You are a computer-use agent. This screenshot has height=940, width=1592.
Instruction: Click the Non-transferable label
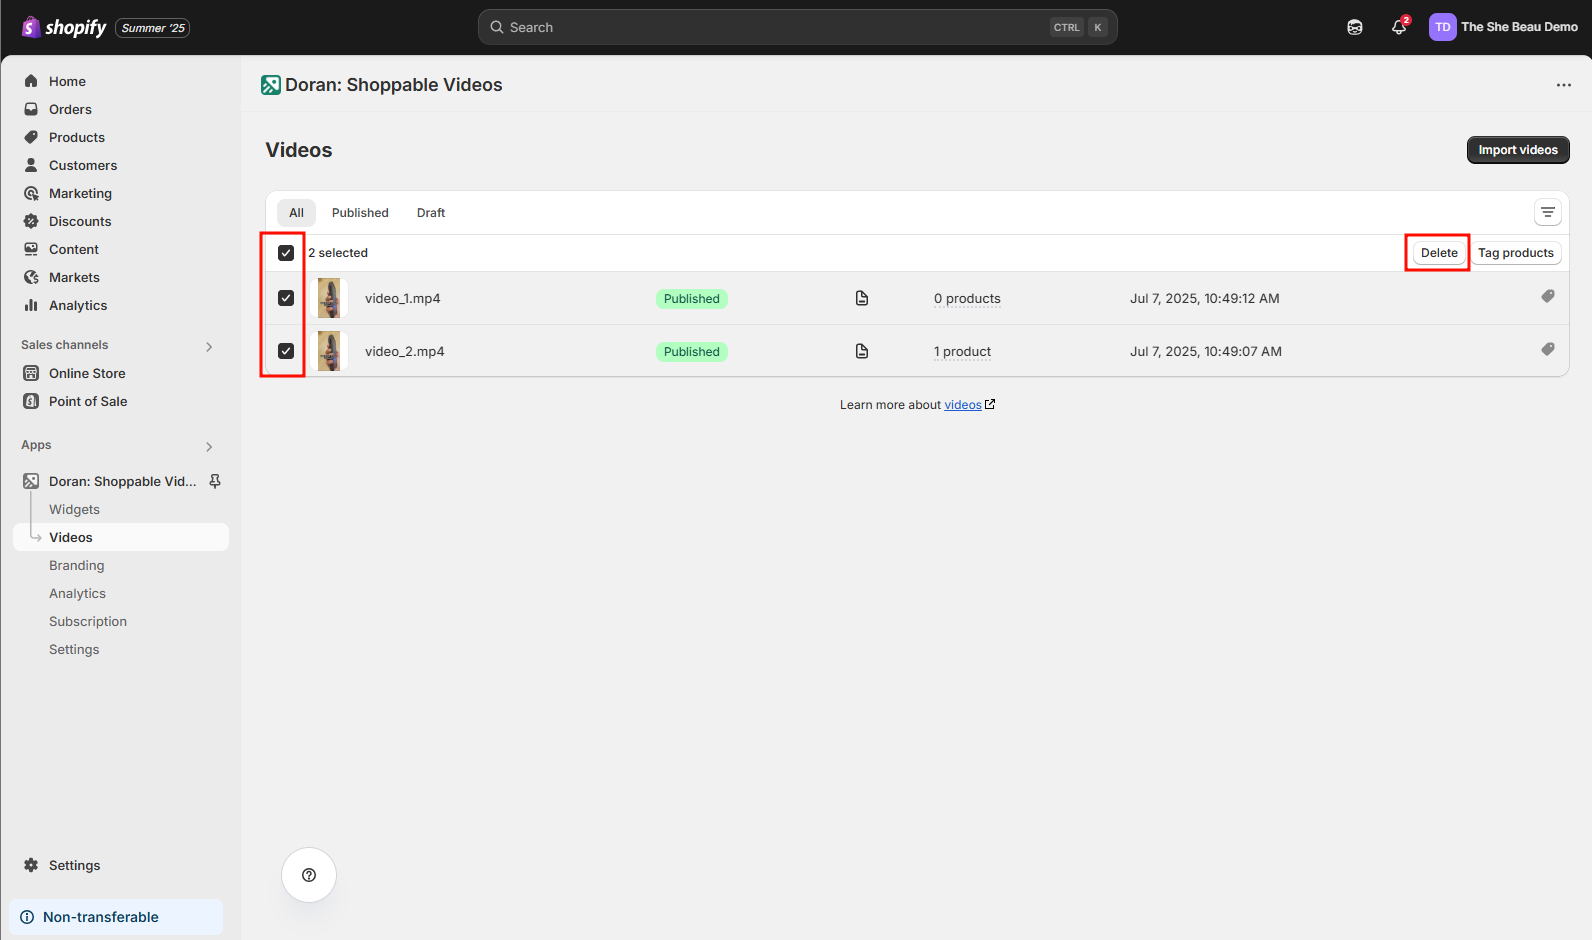point(101,917)
